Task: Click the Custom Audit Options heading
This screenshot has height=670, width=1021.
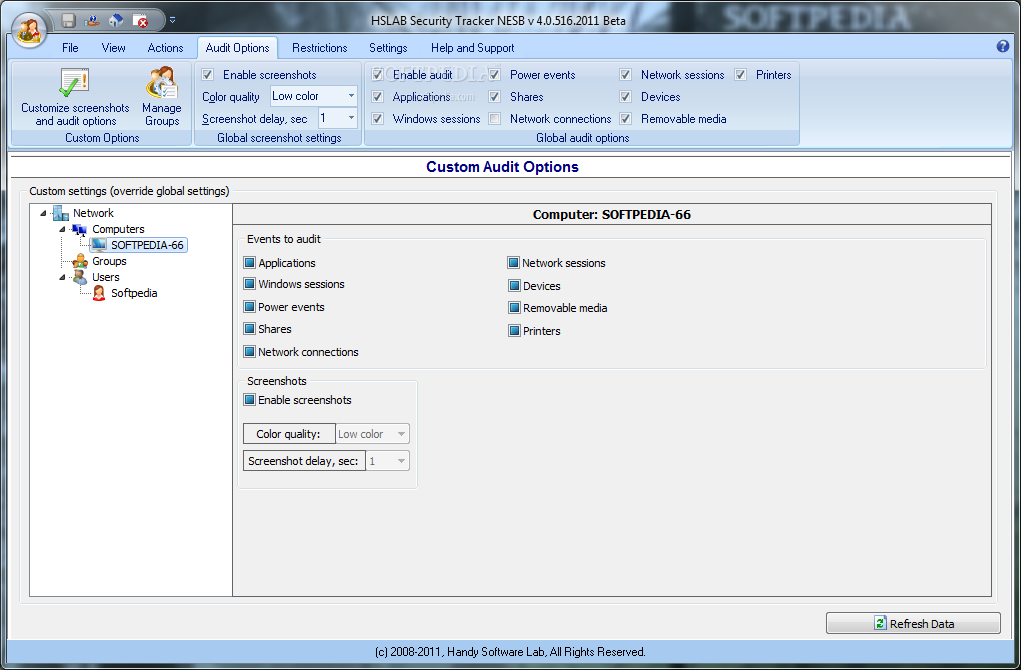Action: coord(502,167)
